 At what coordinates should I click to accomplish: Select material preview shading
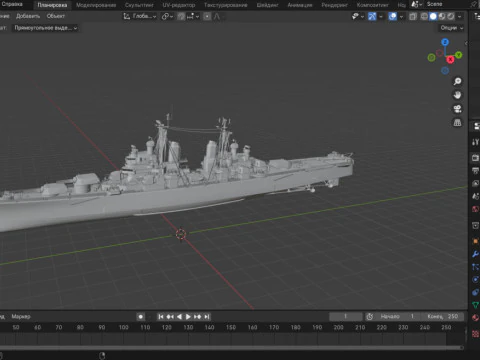point(442,16)
